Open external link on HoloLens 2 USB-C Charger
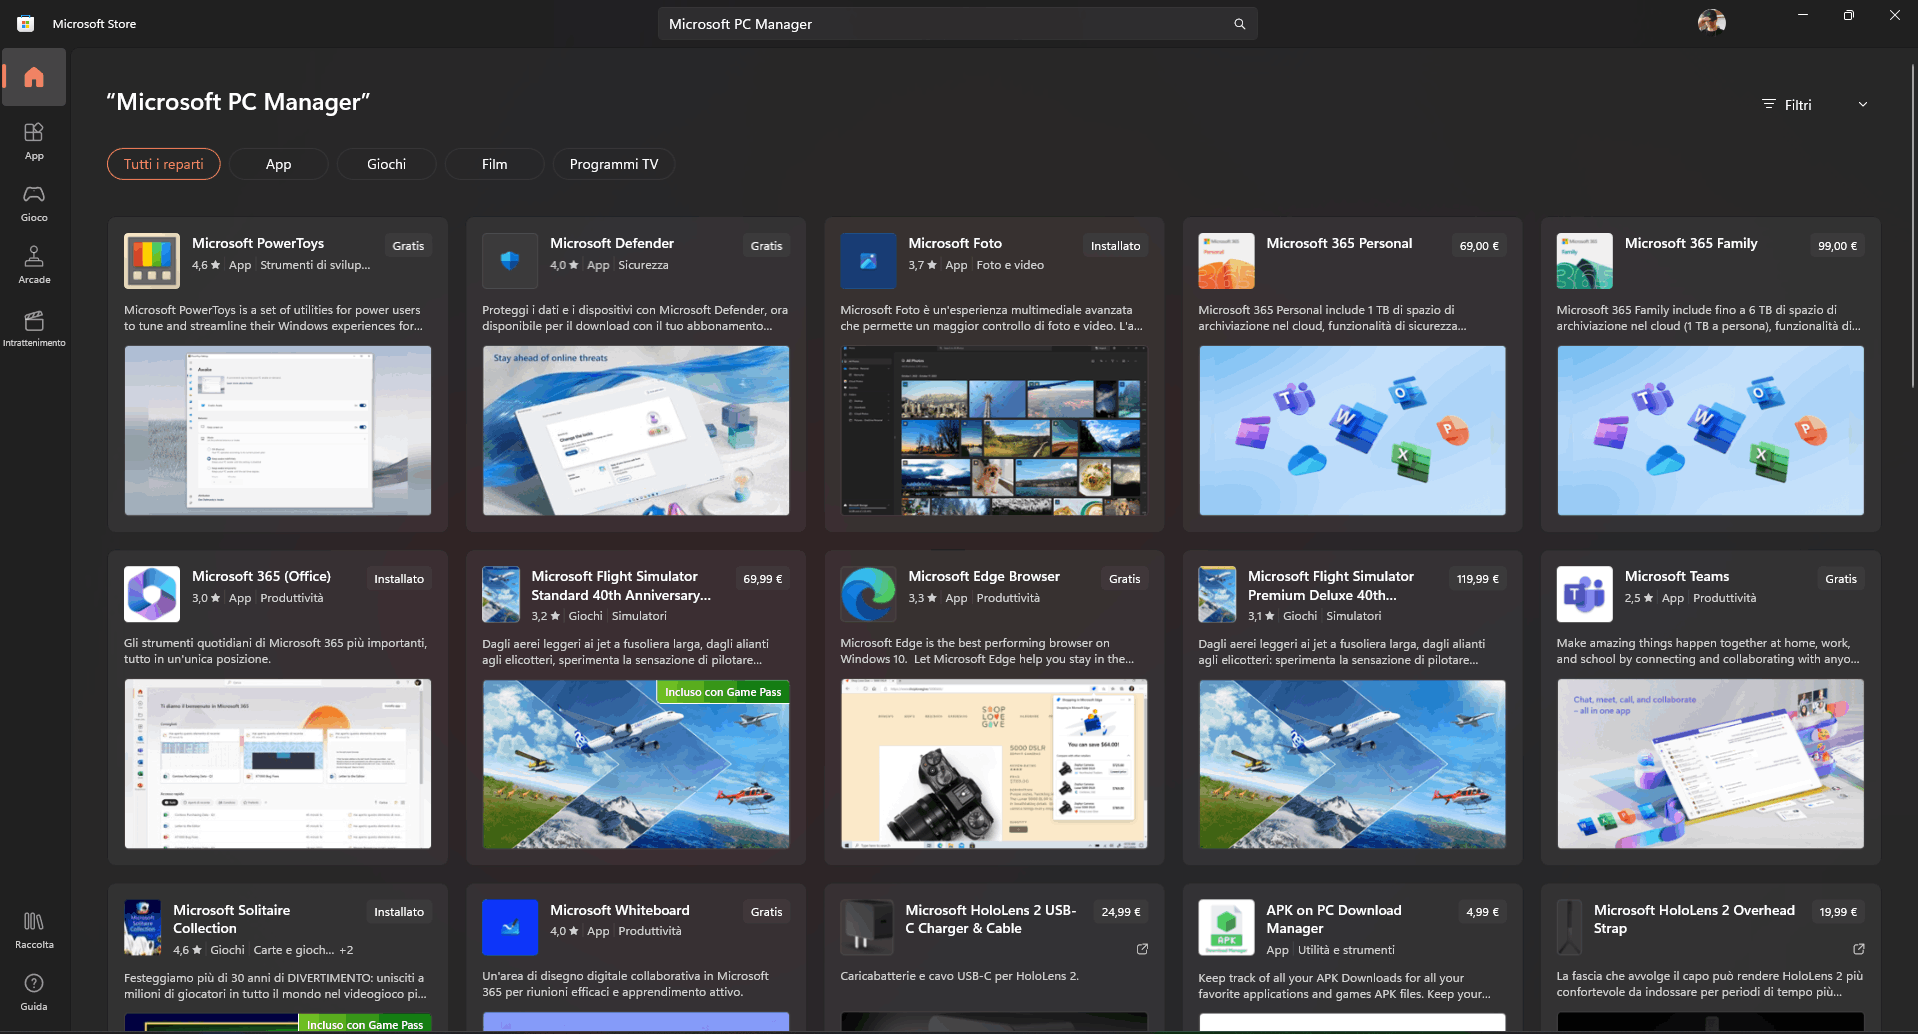This screenshot has height=1034, width=1918. point(1142,949)
